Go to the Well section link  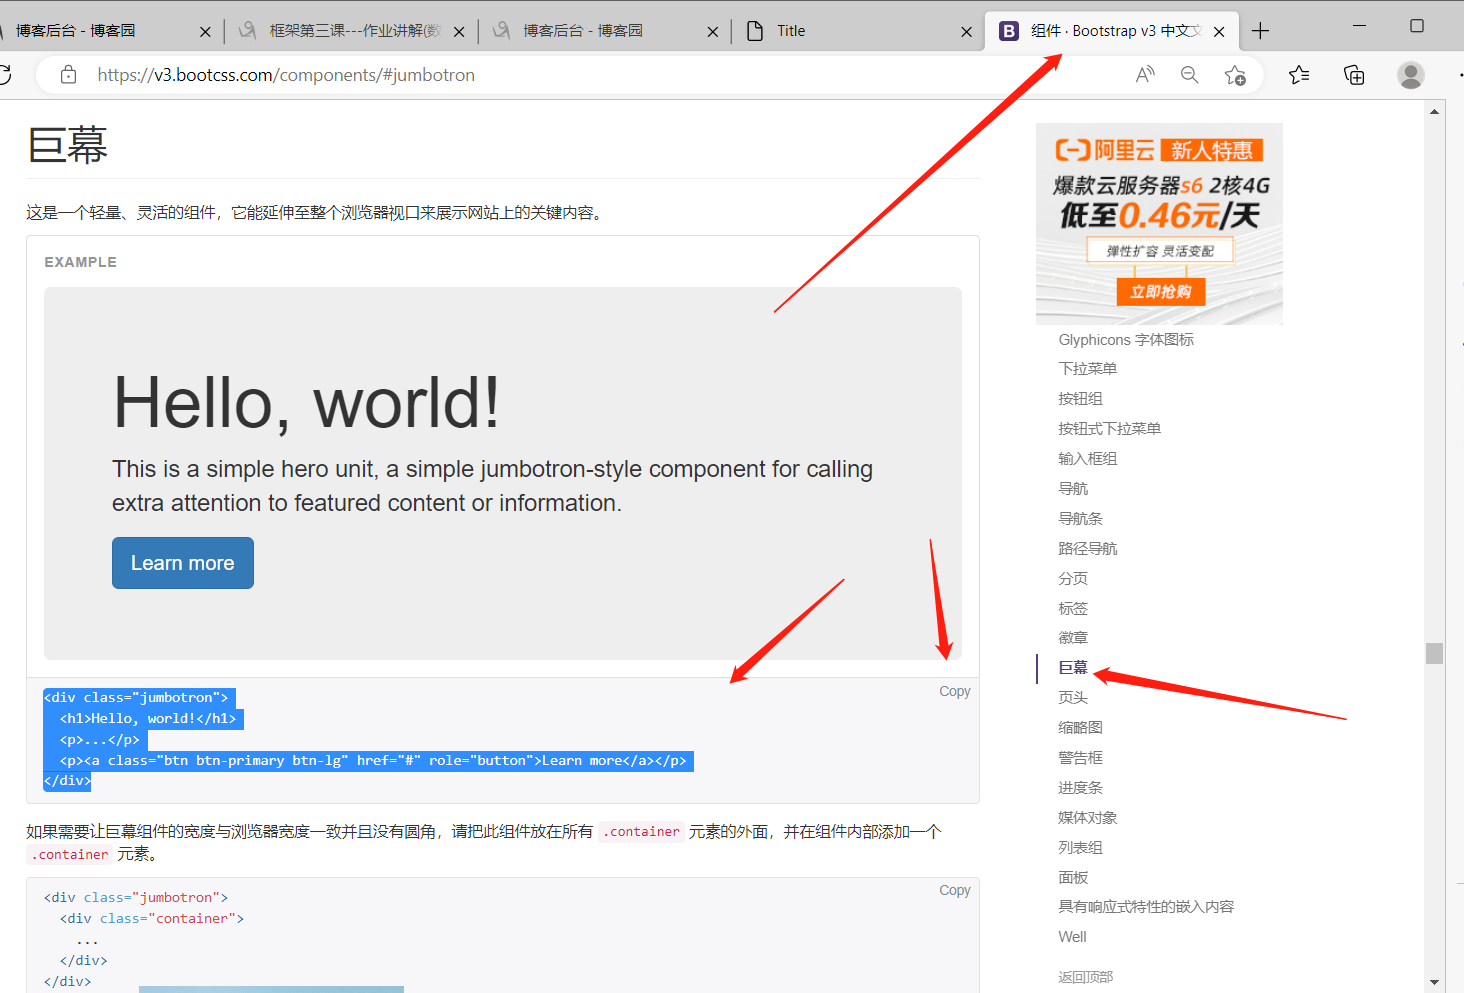coord(1072,937)
